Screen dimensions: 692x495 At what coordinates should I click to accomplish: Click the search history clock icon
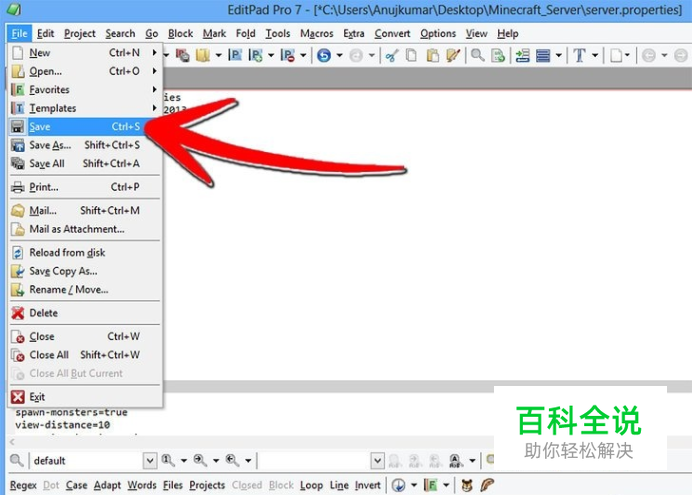coord(399,485)
